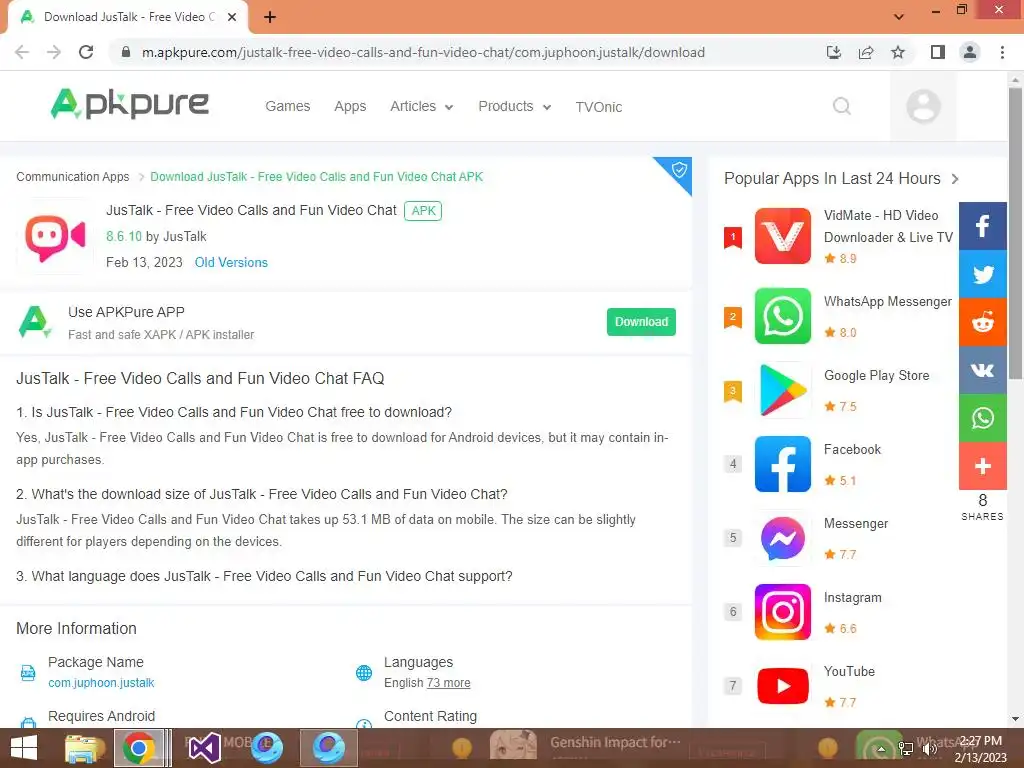Open the Old Versions link
1024x768 pixels.
point(231,263)
